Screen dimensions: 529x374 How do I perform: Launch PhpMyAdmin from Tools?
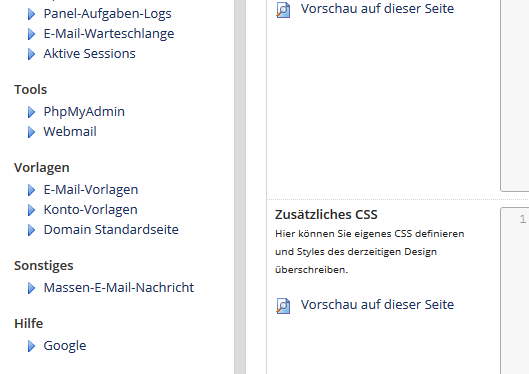click(x=84, y=112)
